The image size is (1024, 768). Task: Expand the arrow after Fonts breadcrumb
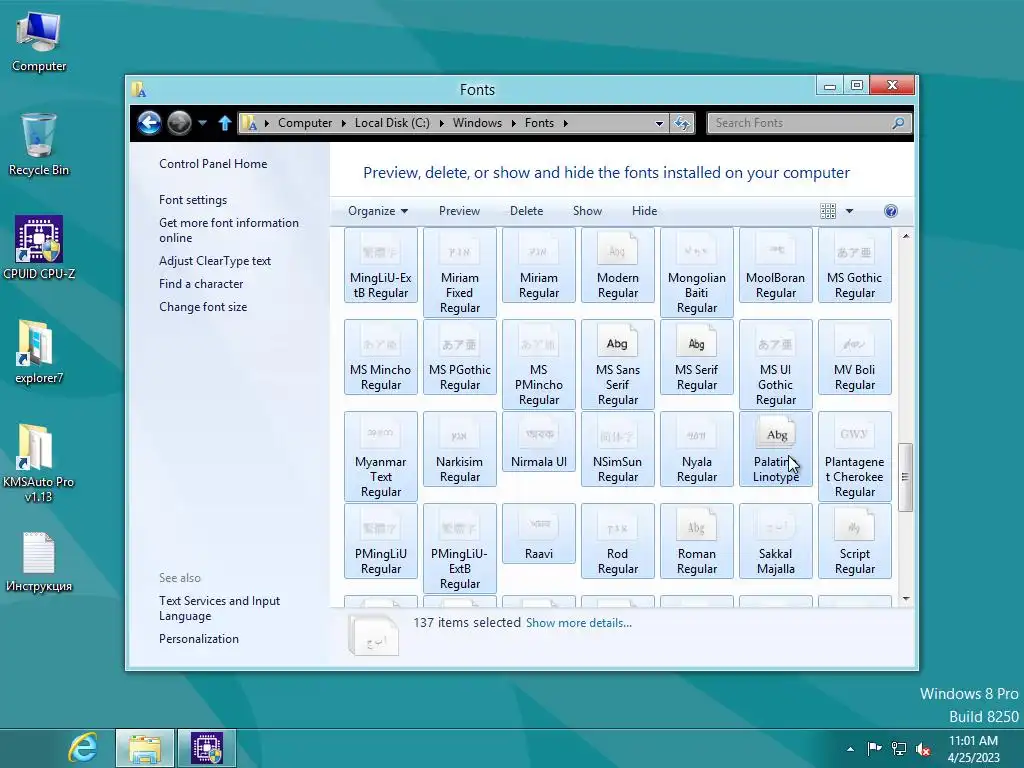[566, 123]
